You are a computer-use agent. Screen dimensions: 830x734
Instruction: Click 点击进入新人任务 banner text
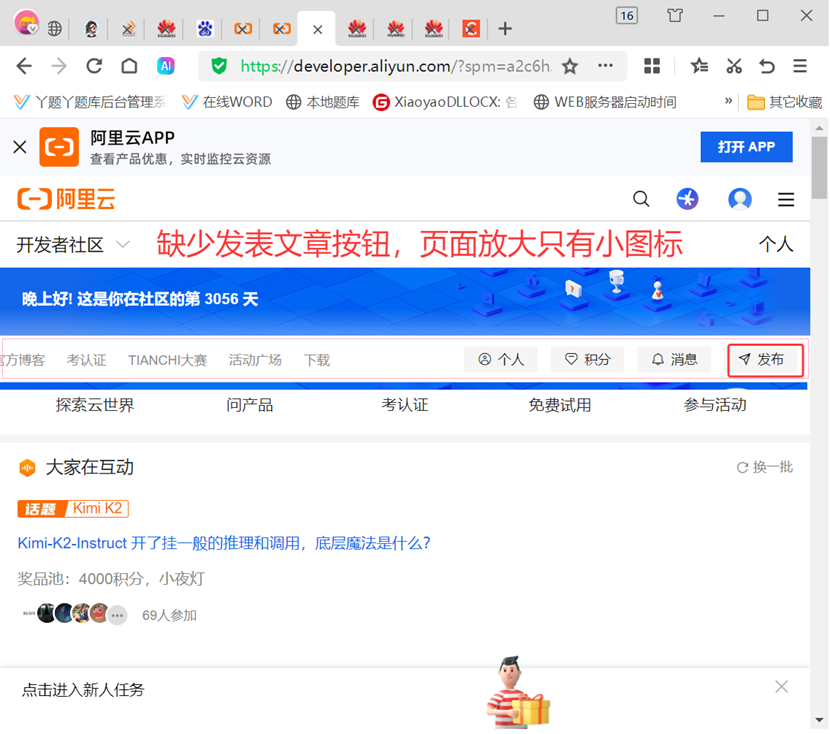[x=83, y=690]
